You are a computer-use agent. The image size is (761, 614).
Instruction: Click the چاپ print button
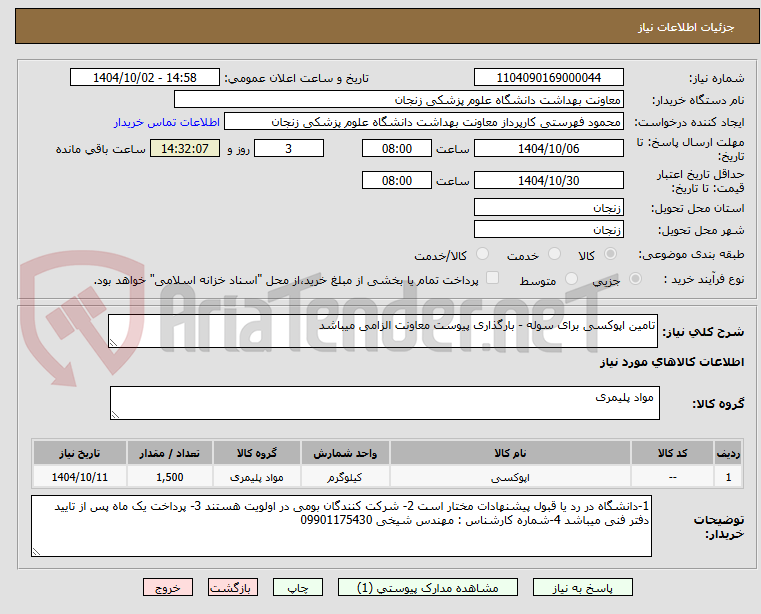point(298,587)
